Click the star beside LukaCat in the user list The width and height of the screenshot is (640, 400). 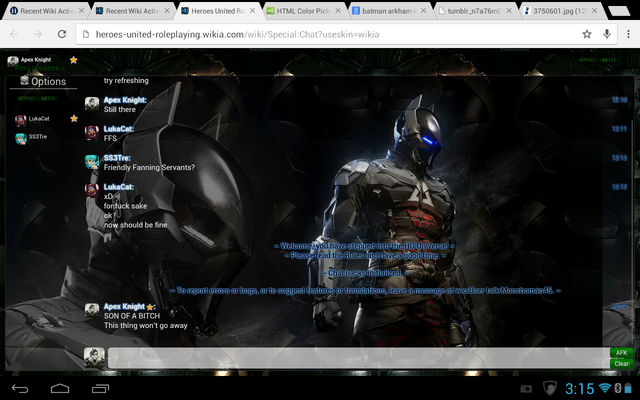74,119
